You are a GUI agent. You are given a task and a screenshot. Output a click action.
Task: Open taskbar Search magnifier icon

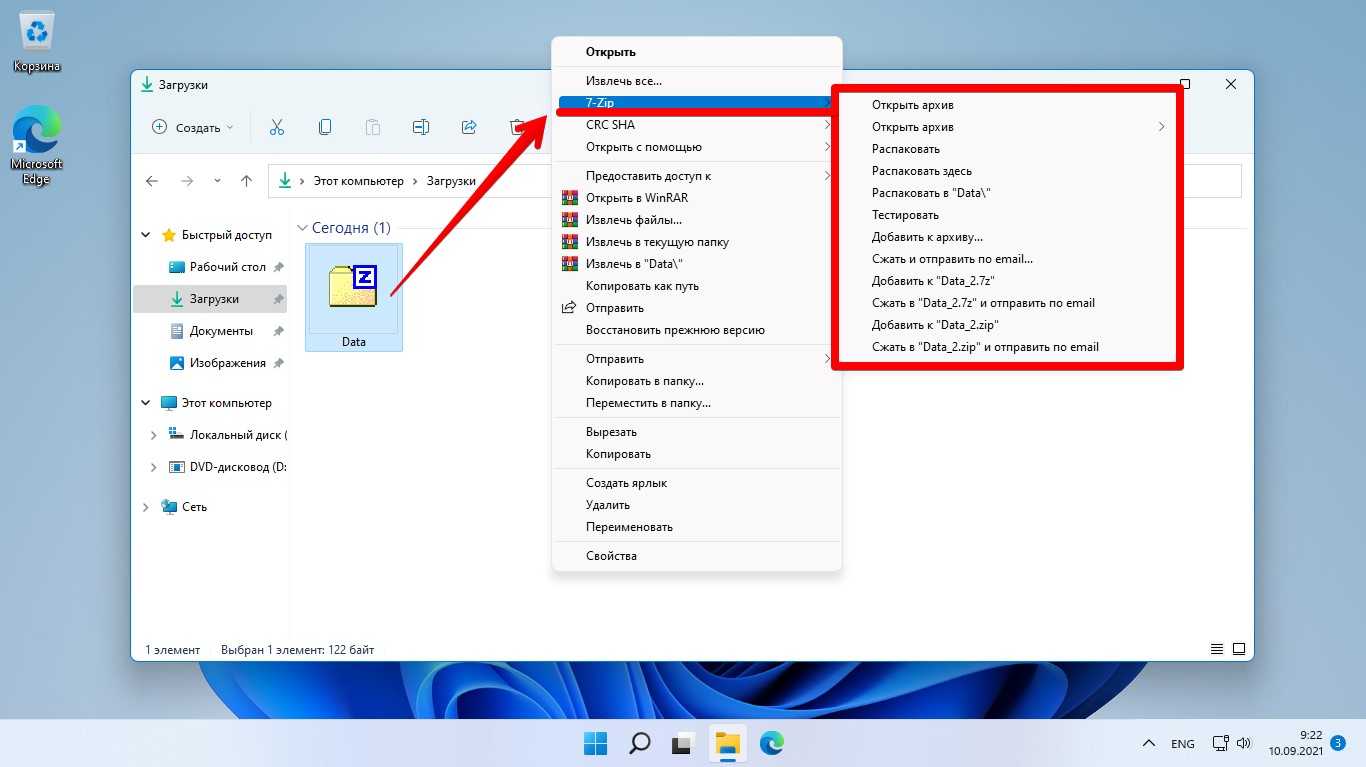tap(639, 743)
